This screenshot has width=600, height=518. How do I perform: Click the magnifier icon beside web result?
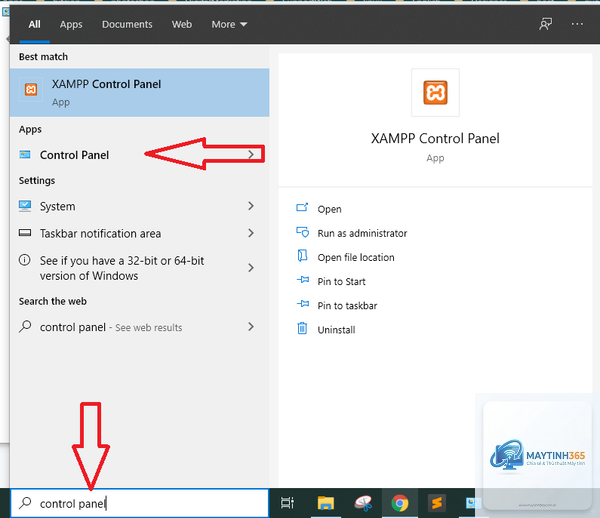[x=25, y=327]
